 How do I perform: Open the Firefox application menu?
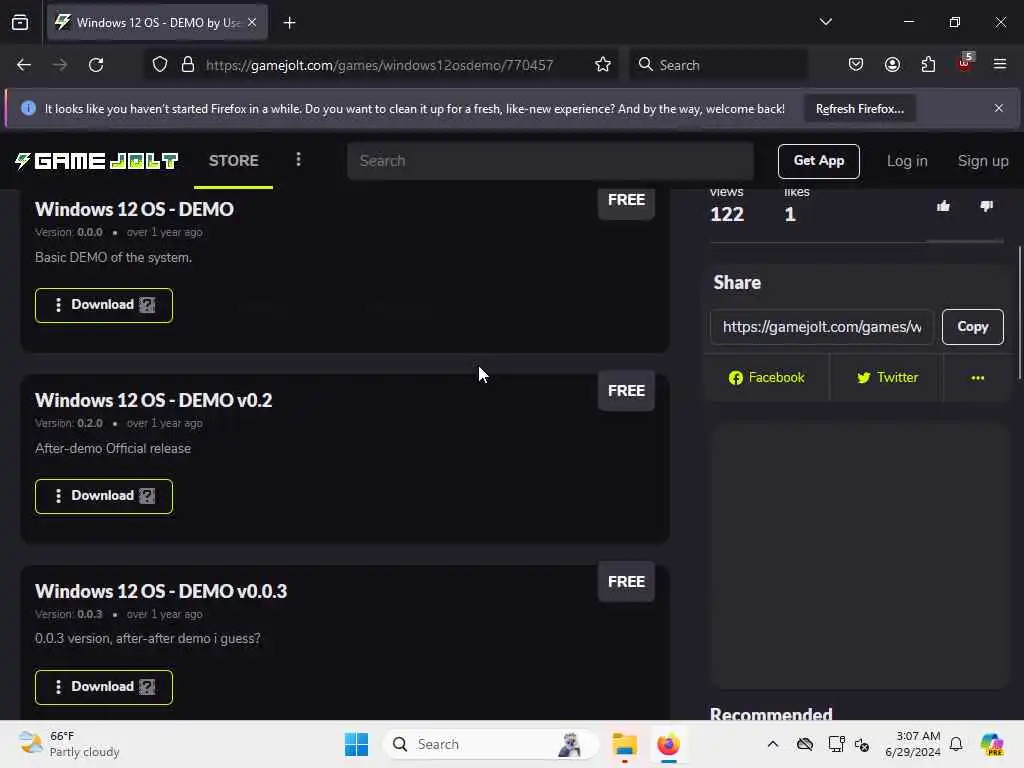coord(1000,65)
